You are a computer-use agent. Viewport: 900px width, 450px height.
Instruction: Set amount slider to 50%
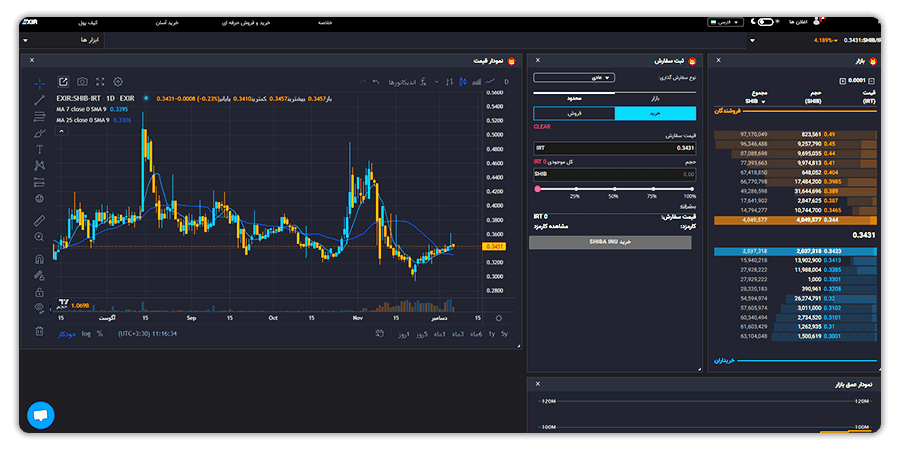615,189
